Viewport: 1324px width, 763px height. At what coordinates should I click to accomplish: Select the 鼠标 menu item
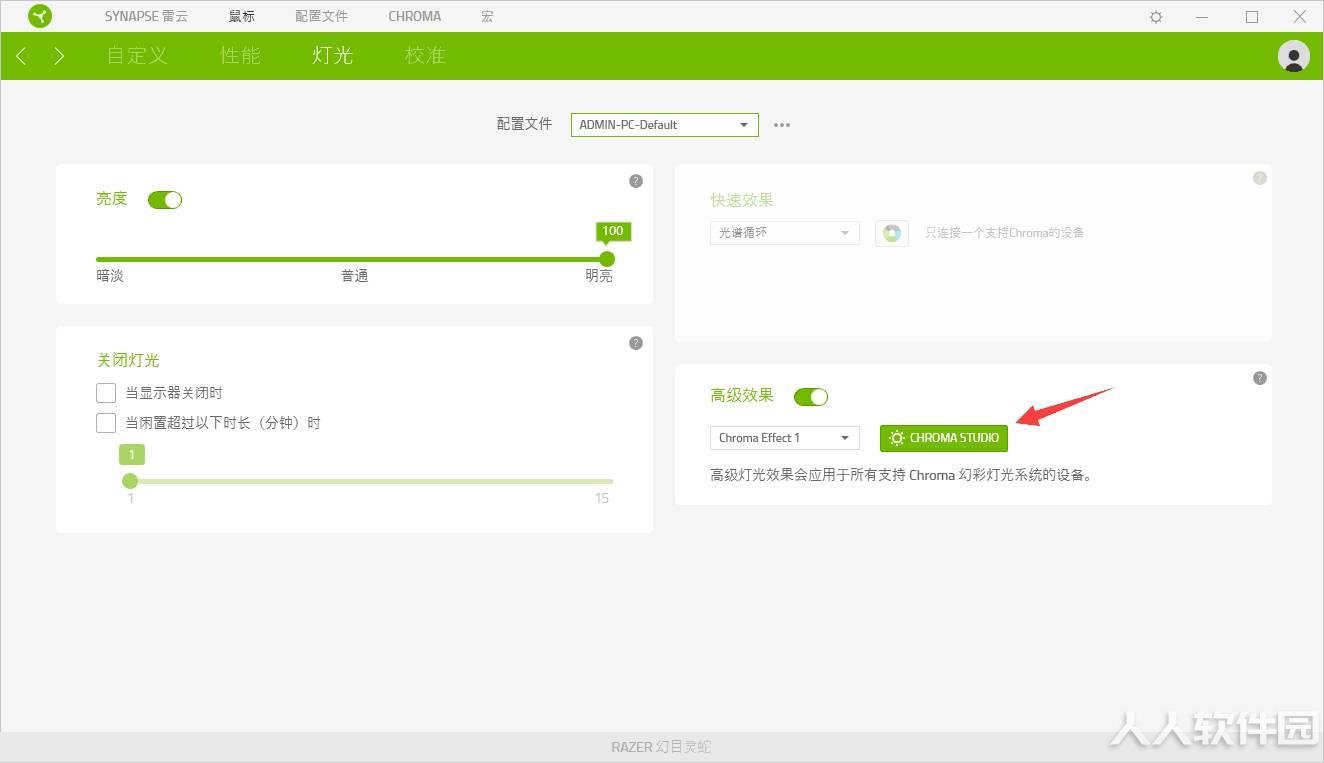click(x=242, y=17)
